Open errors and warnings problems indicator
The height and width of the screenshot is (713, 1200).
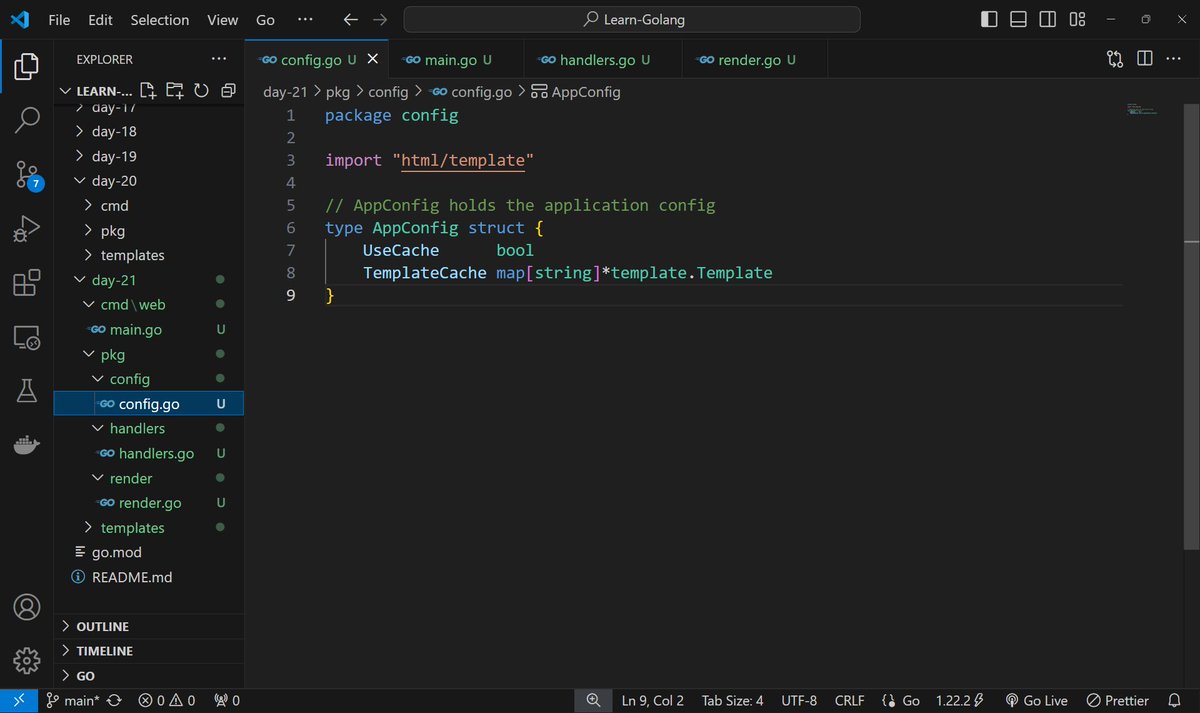pyautogui.click(x=166, y=701)
